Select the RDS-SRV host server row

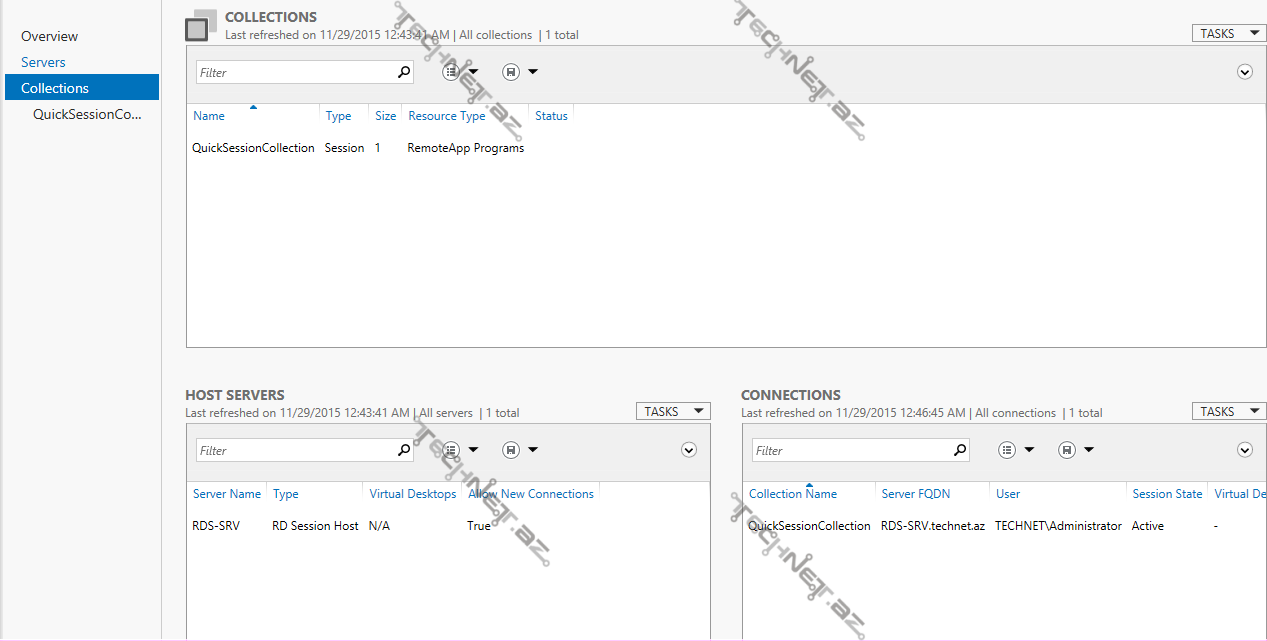tap(216, 526)
